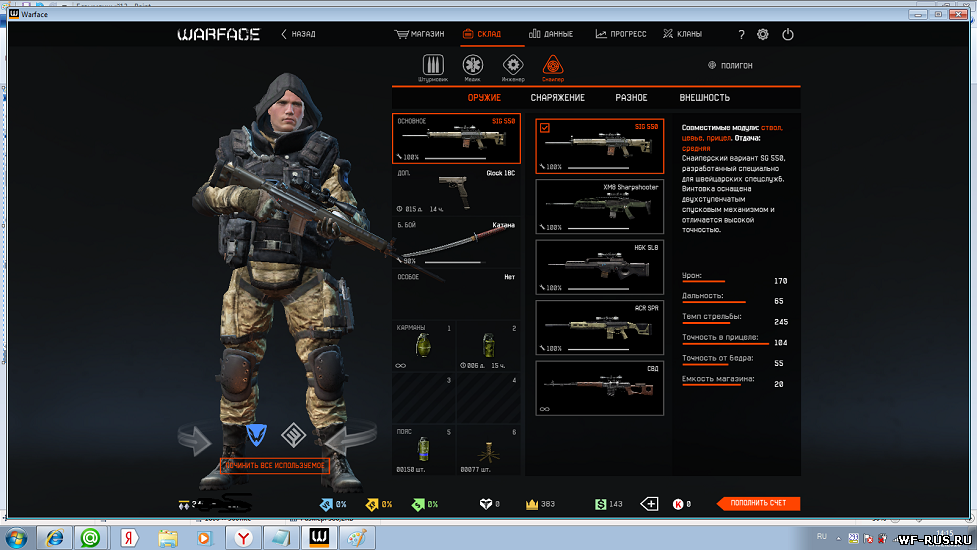Go back with Назад button
This screenshot has width=977, height=550.
tap(298, 34)
